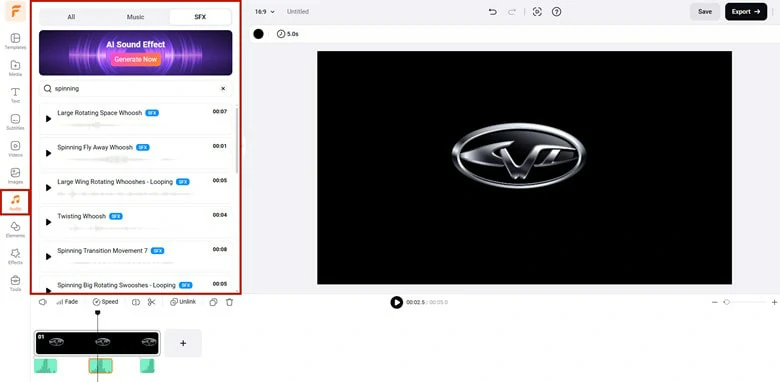Screen dimensions: 780x382
Task: Click the Generate Now button
Action: 135,59
